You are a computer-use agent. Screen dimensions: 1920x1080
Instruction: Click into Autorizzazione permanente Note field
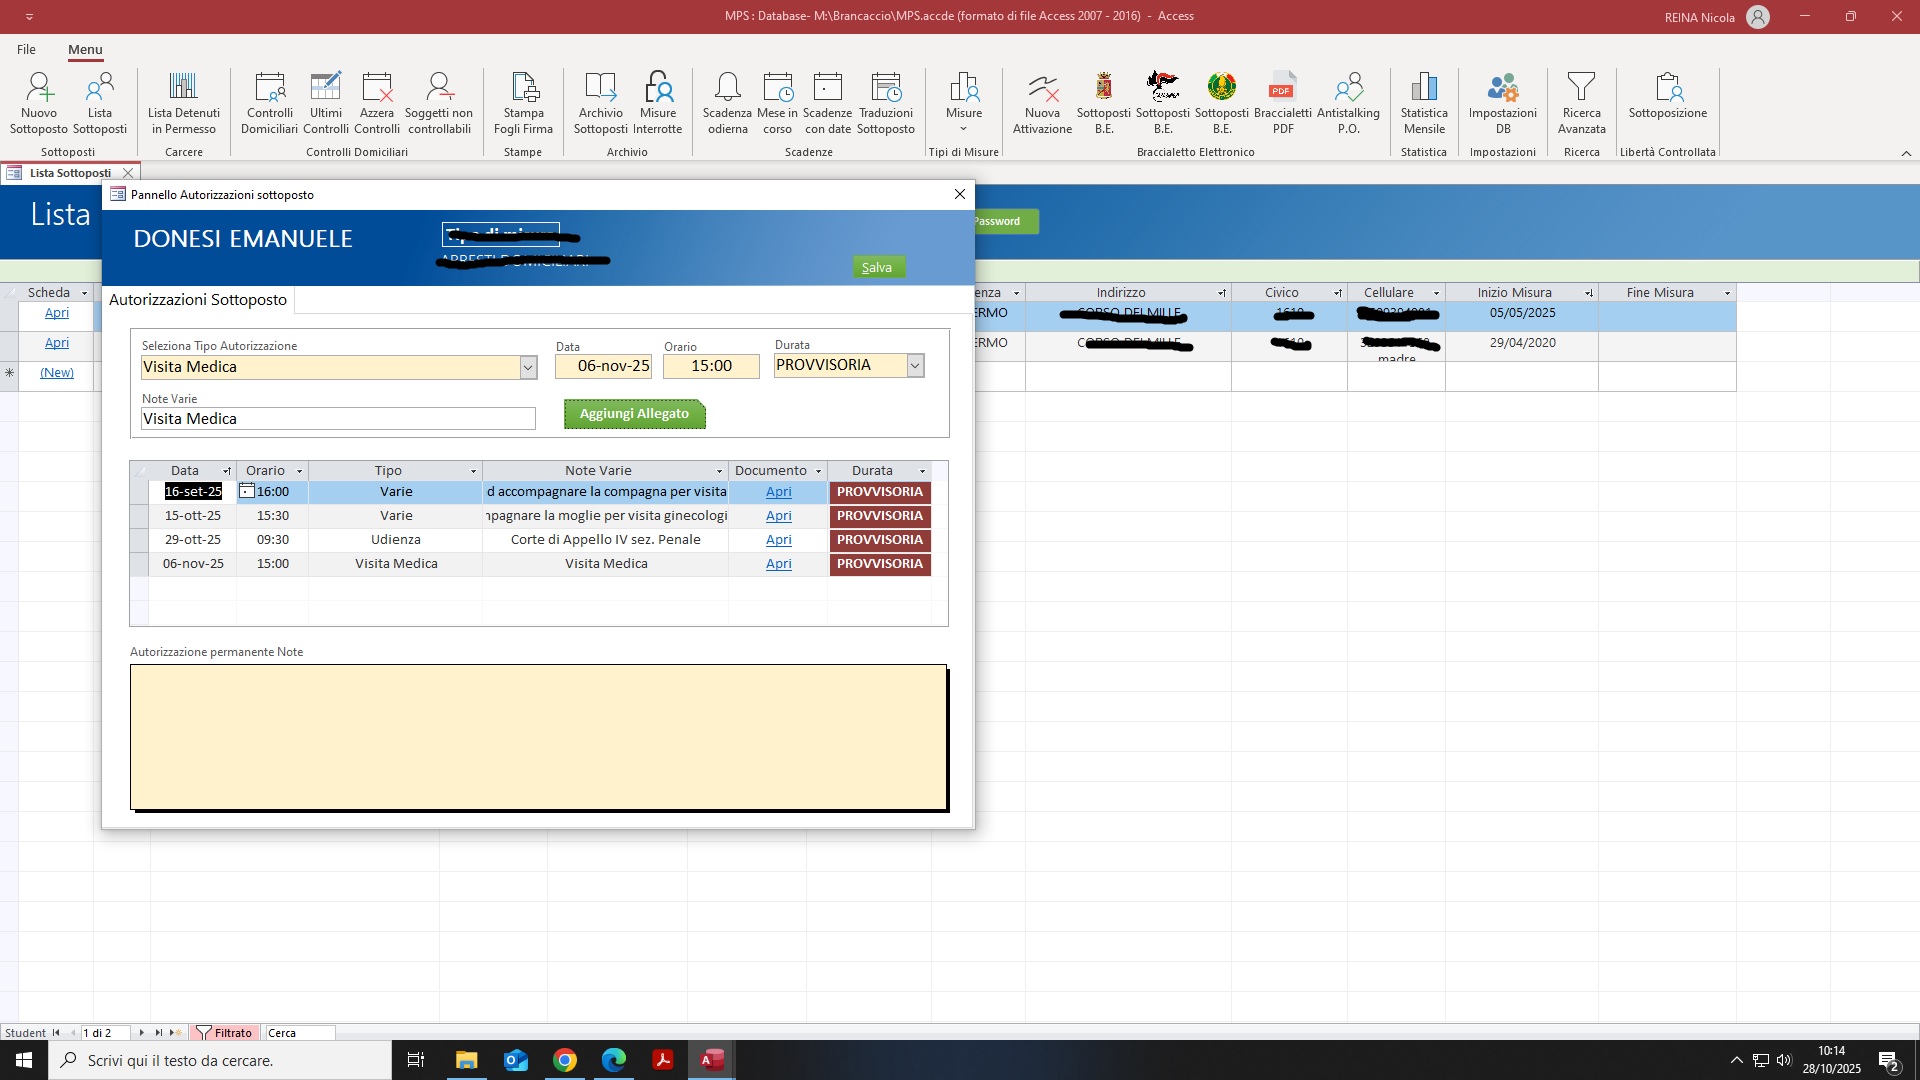[x=538, y=737]
